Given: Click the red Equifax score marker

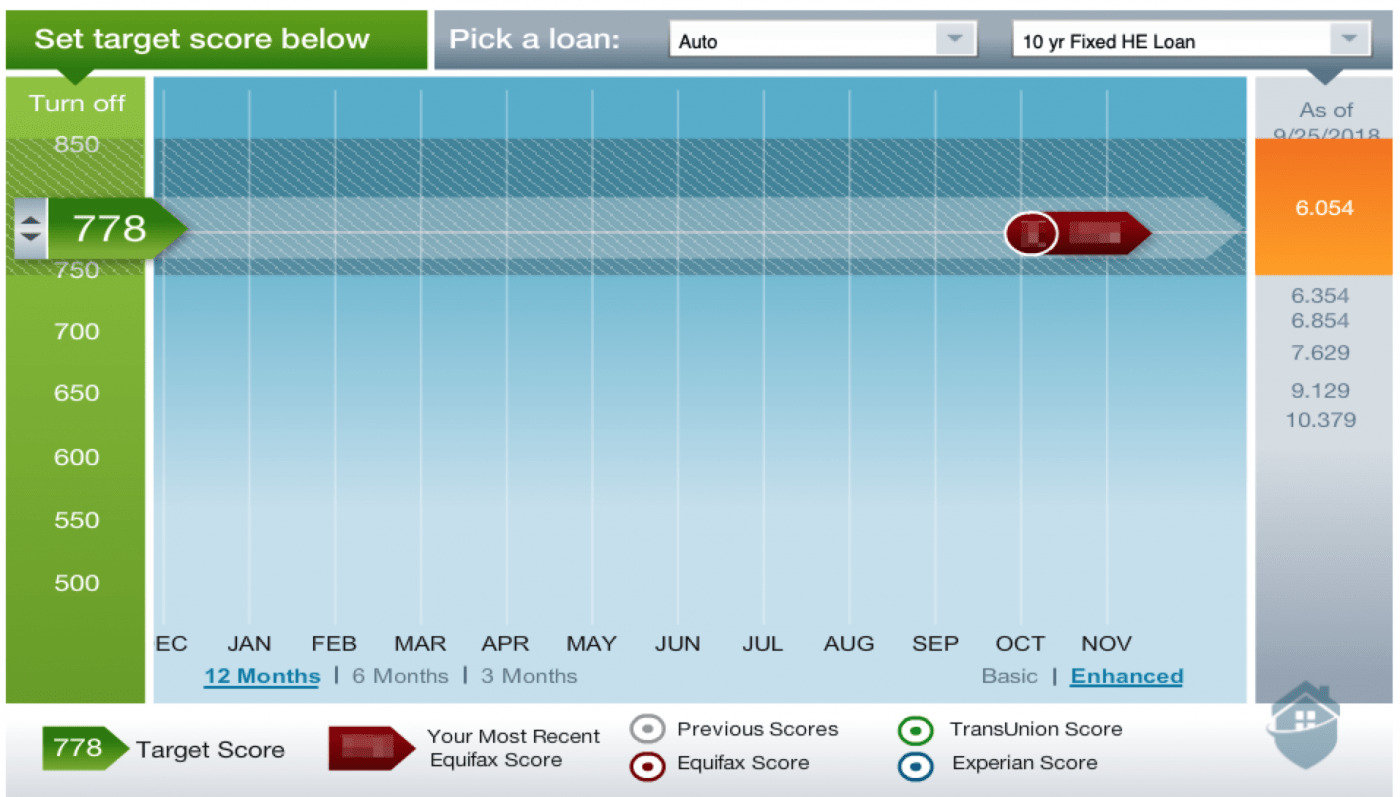Looking at the screenshot, I should pyautogui.click(x=1078, y=234).
